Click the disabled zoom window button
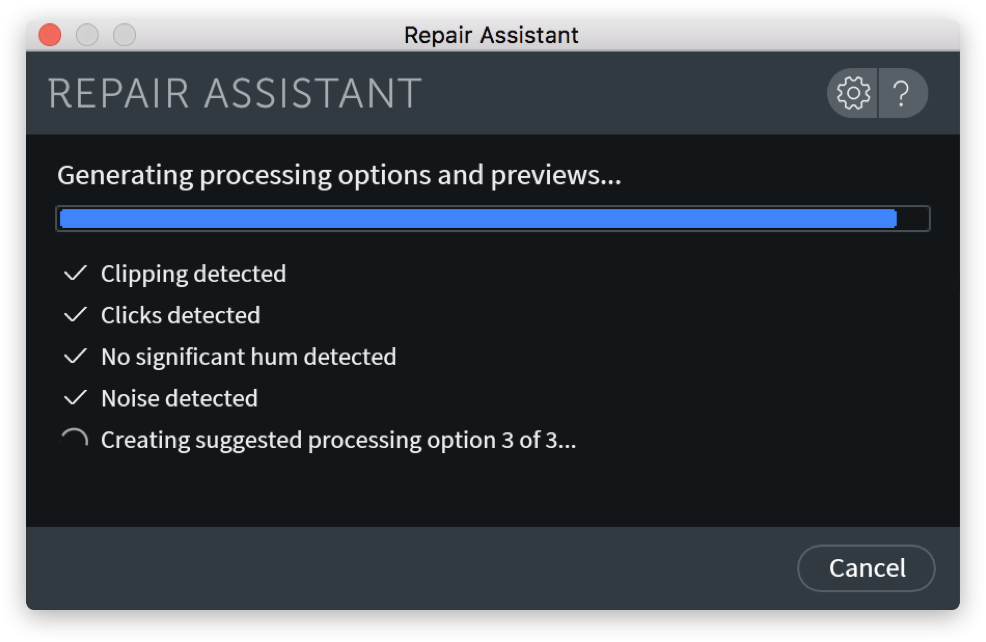 pos(124,35)
